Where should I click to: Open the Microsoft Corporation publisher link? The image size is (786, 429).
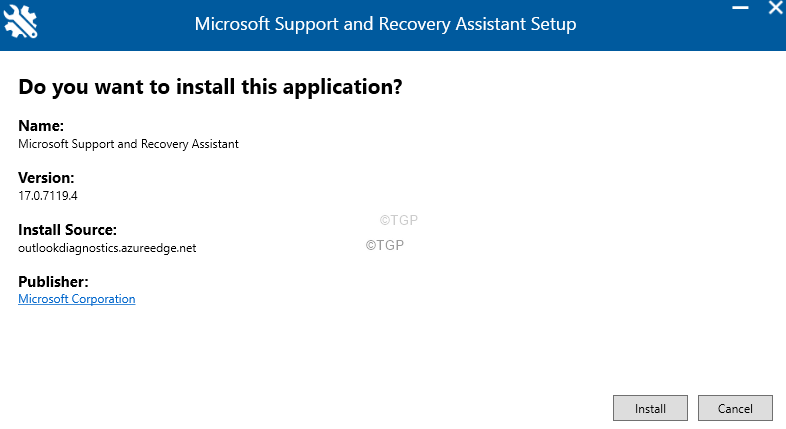coord(77,299)
